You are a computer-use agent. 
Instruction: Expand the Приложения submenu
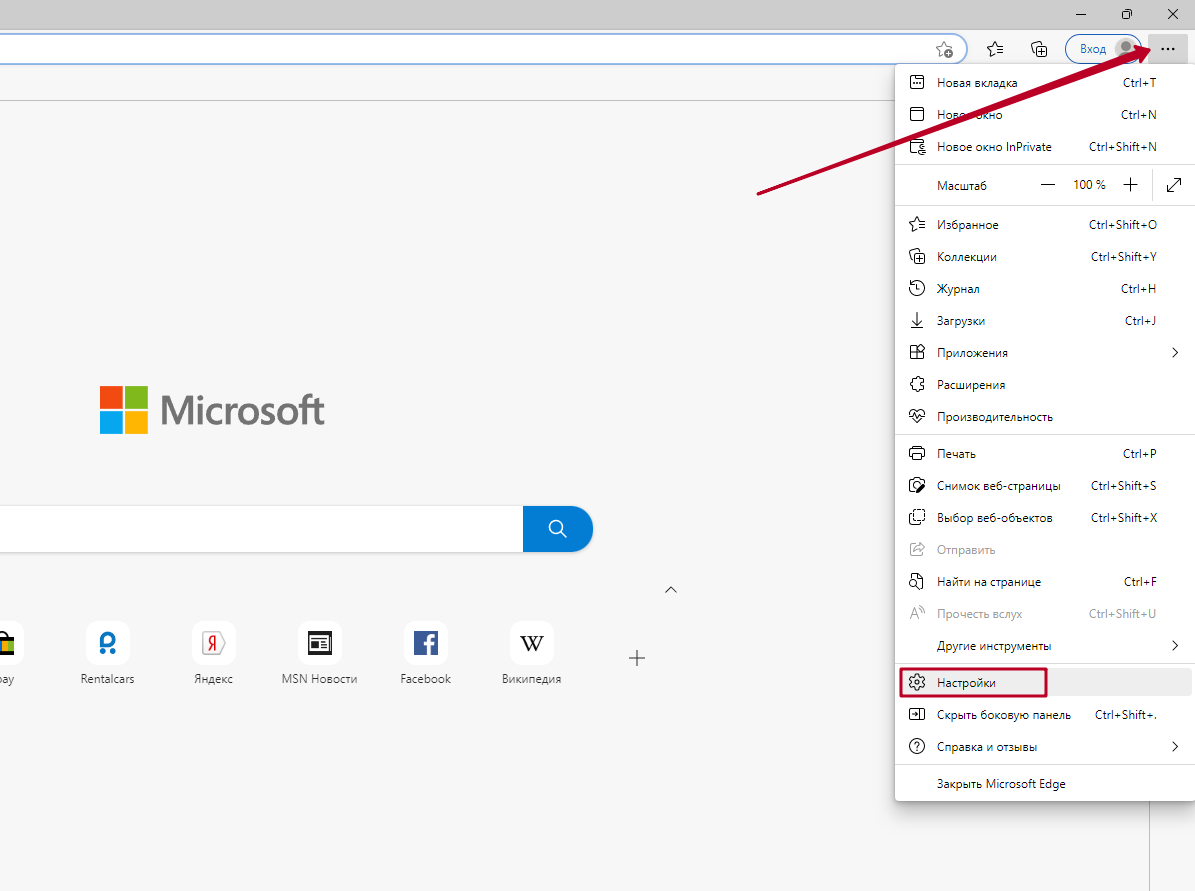(x=1044, y=353)
